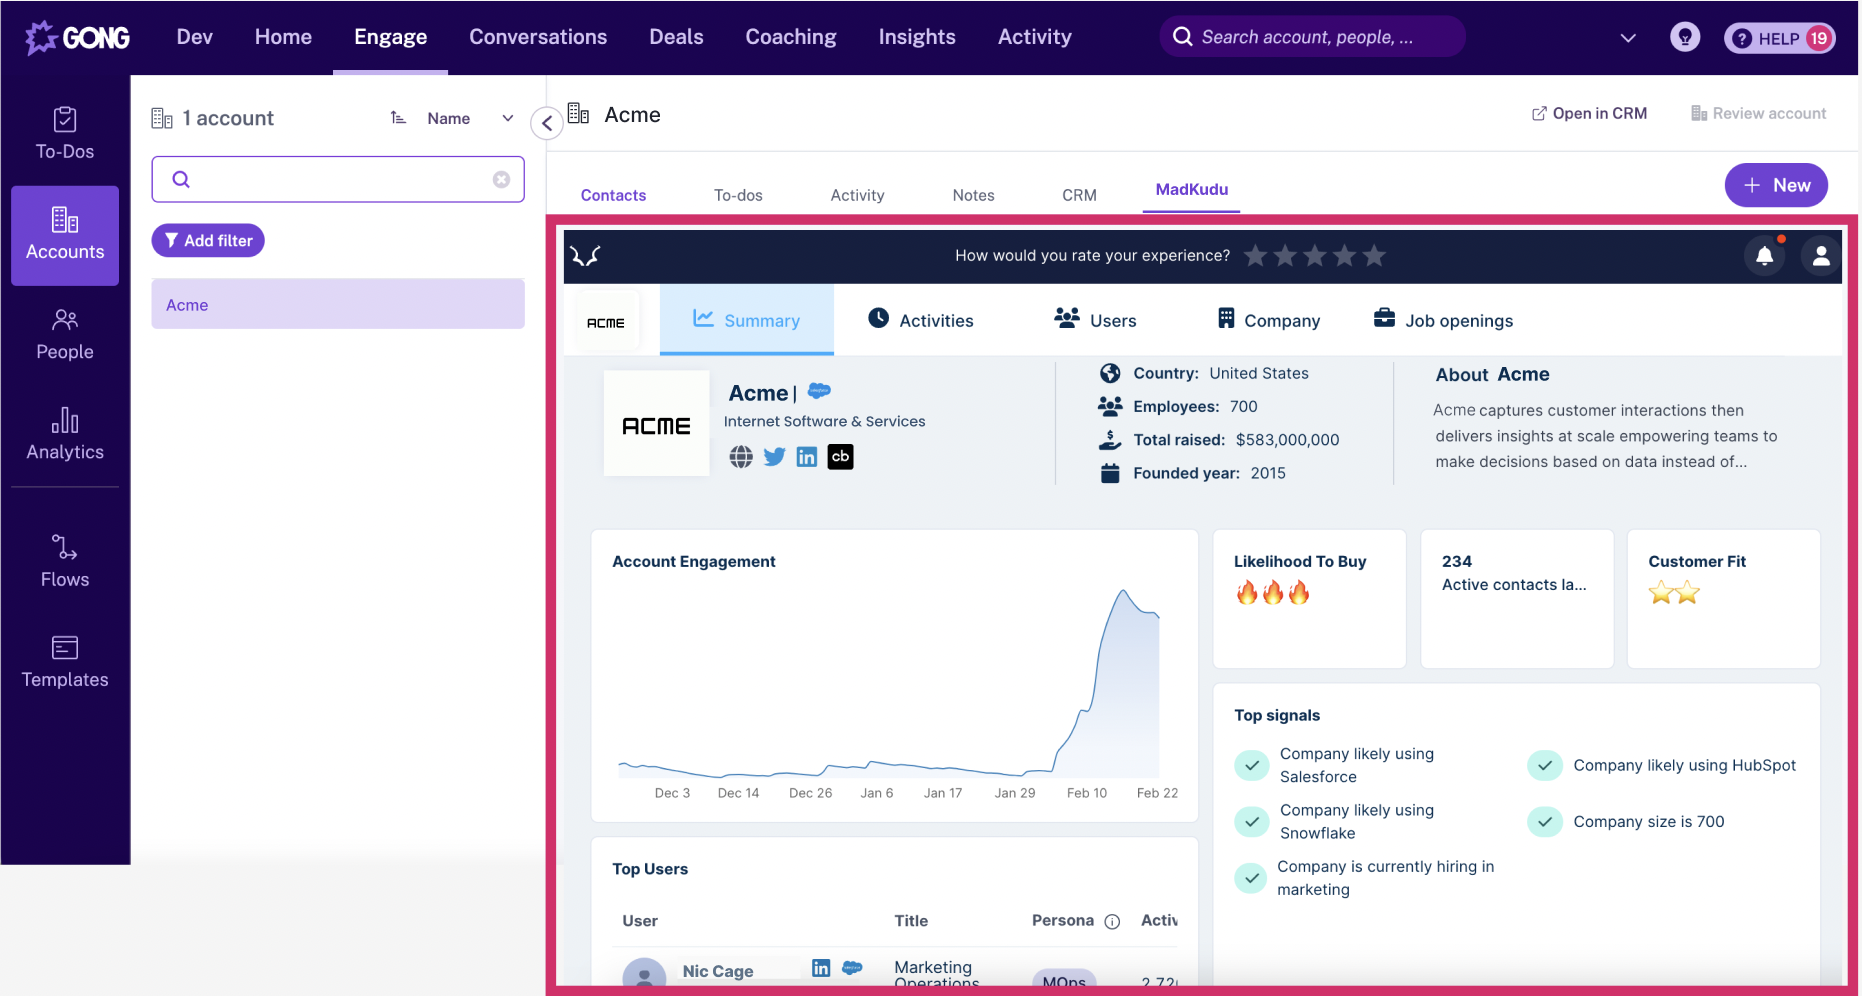Clear the account search field

tap(501, 179)
